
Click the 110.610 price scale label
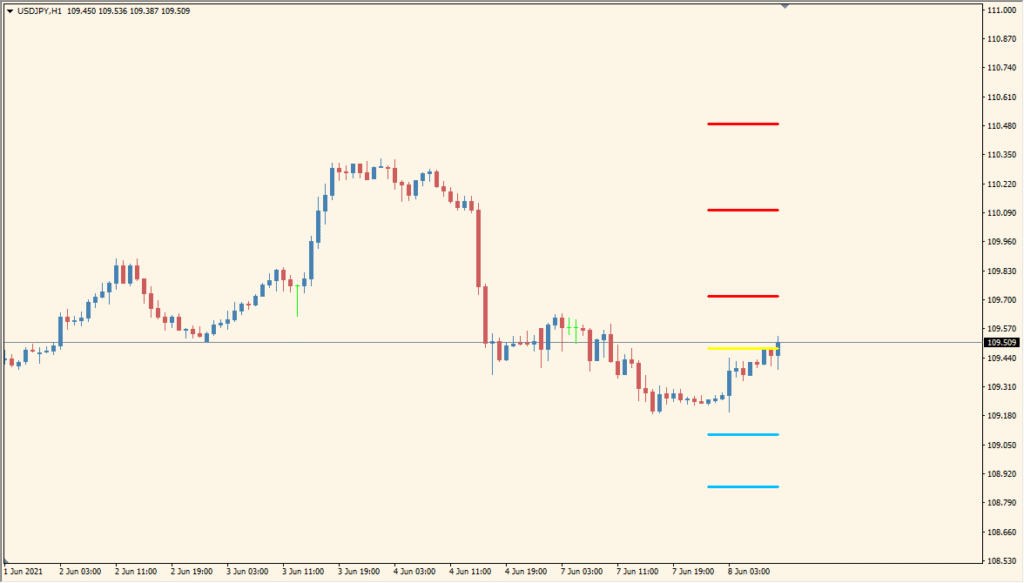(1002, 97)
